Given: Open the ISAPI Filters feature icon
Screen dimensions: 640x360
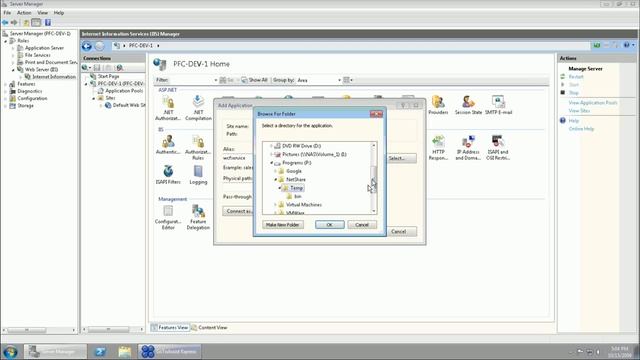Looking at the screenshot, I should point(168,175).
